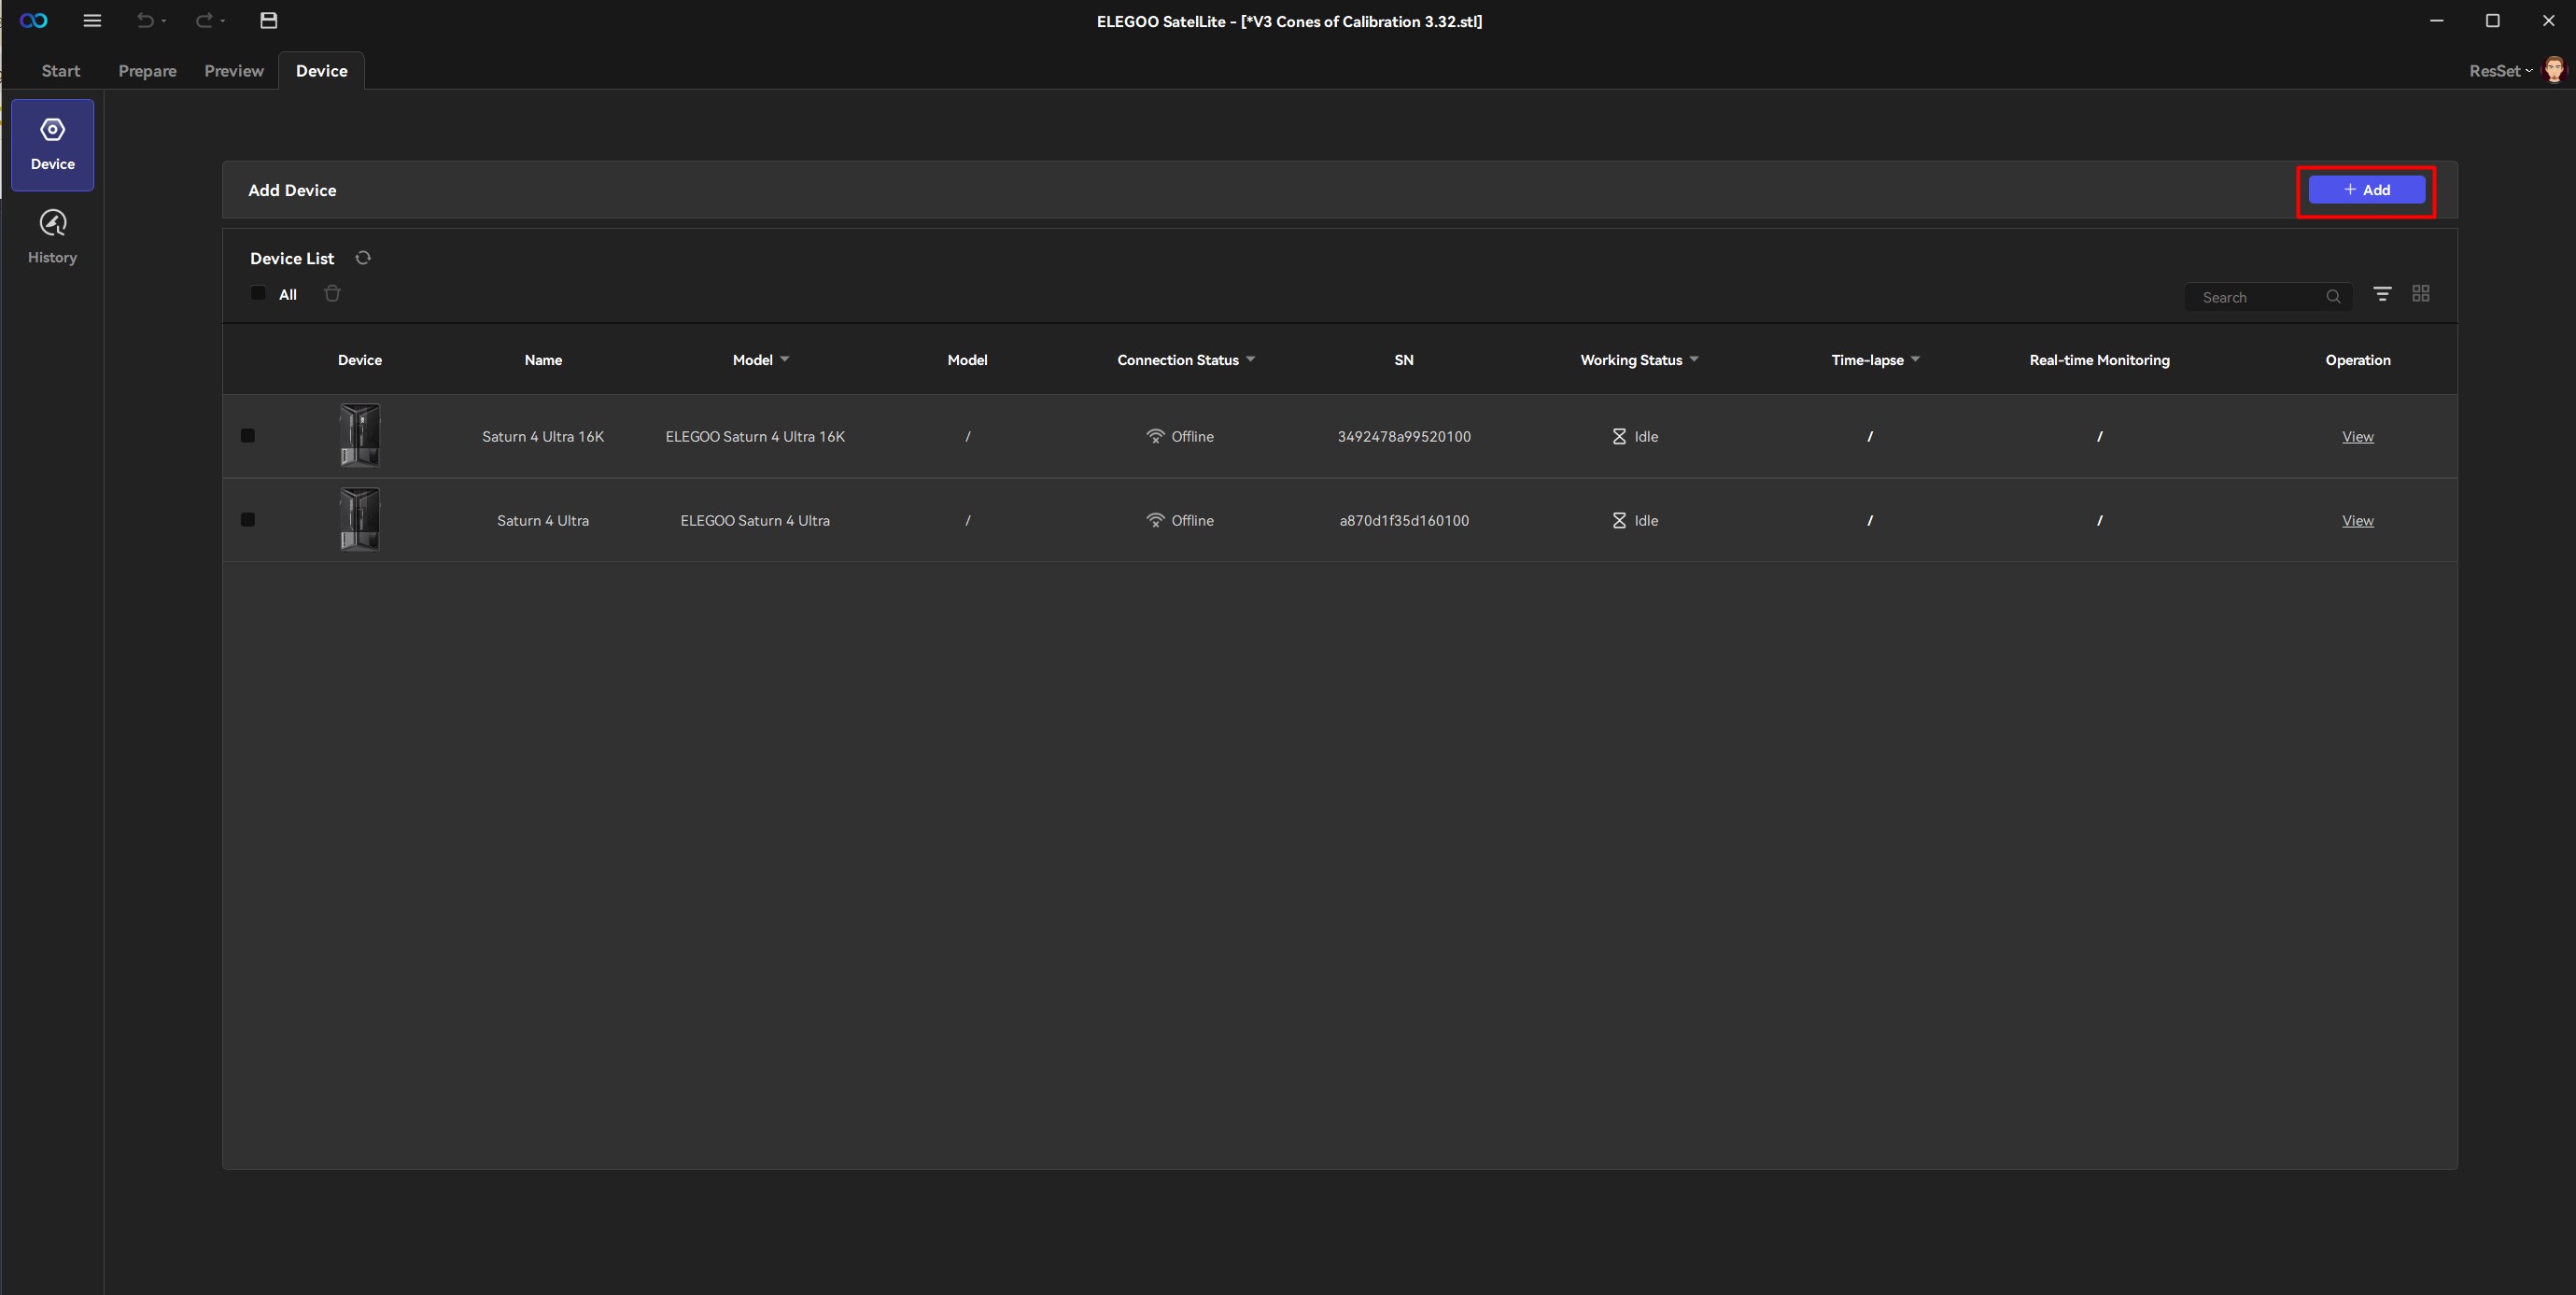Click the Wi-Fi icon for Saturn 4 Ultra 16K
2576x1295 pixels.
click(x=1155, y=436)
